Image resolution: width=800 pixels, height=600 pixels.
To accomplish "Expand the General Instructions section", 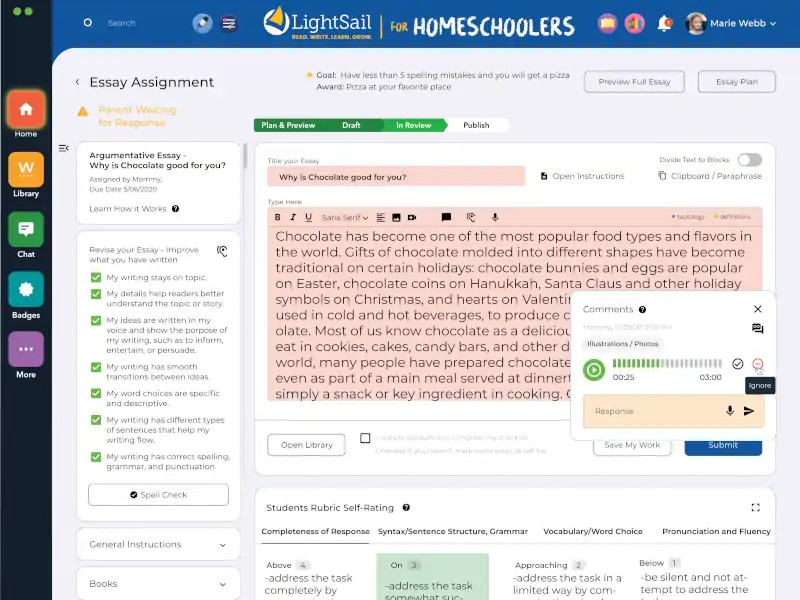I will (158, 544).
